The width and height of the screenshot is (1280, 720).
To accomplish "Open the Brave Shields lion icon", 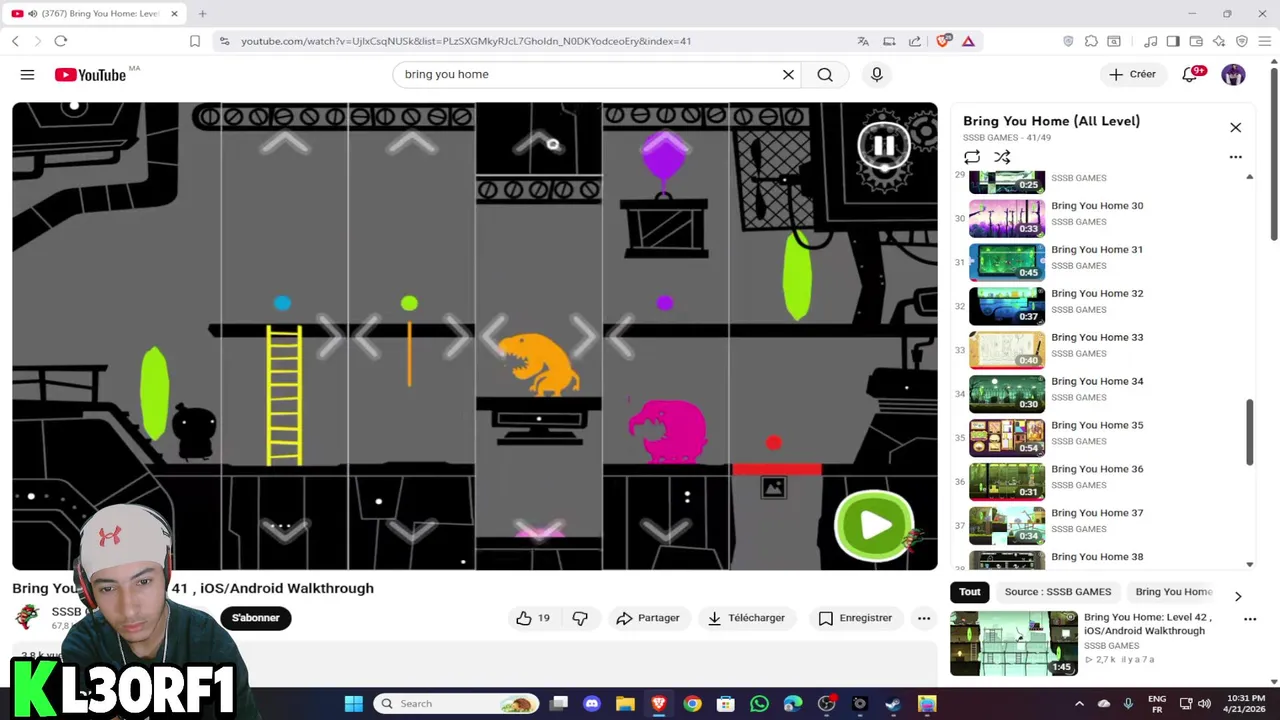I will [x=942, y=41].
